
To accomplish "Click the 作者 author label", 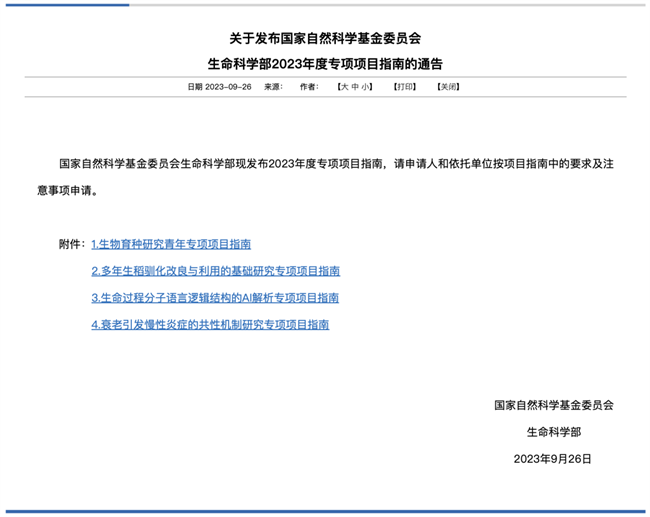I will coord(307,87).
